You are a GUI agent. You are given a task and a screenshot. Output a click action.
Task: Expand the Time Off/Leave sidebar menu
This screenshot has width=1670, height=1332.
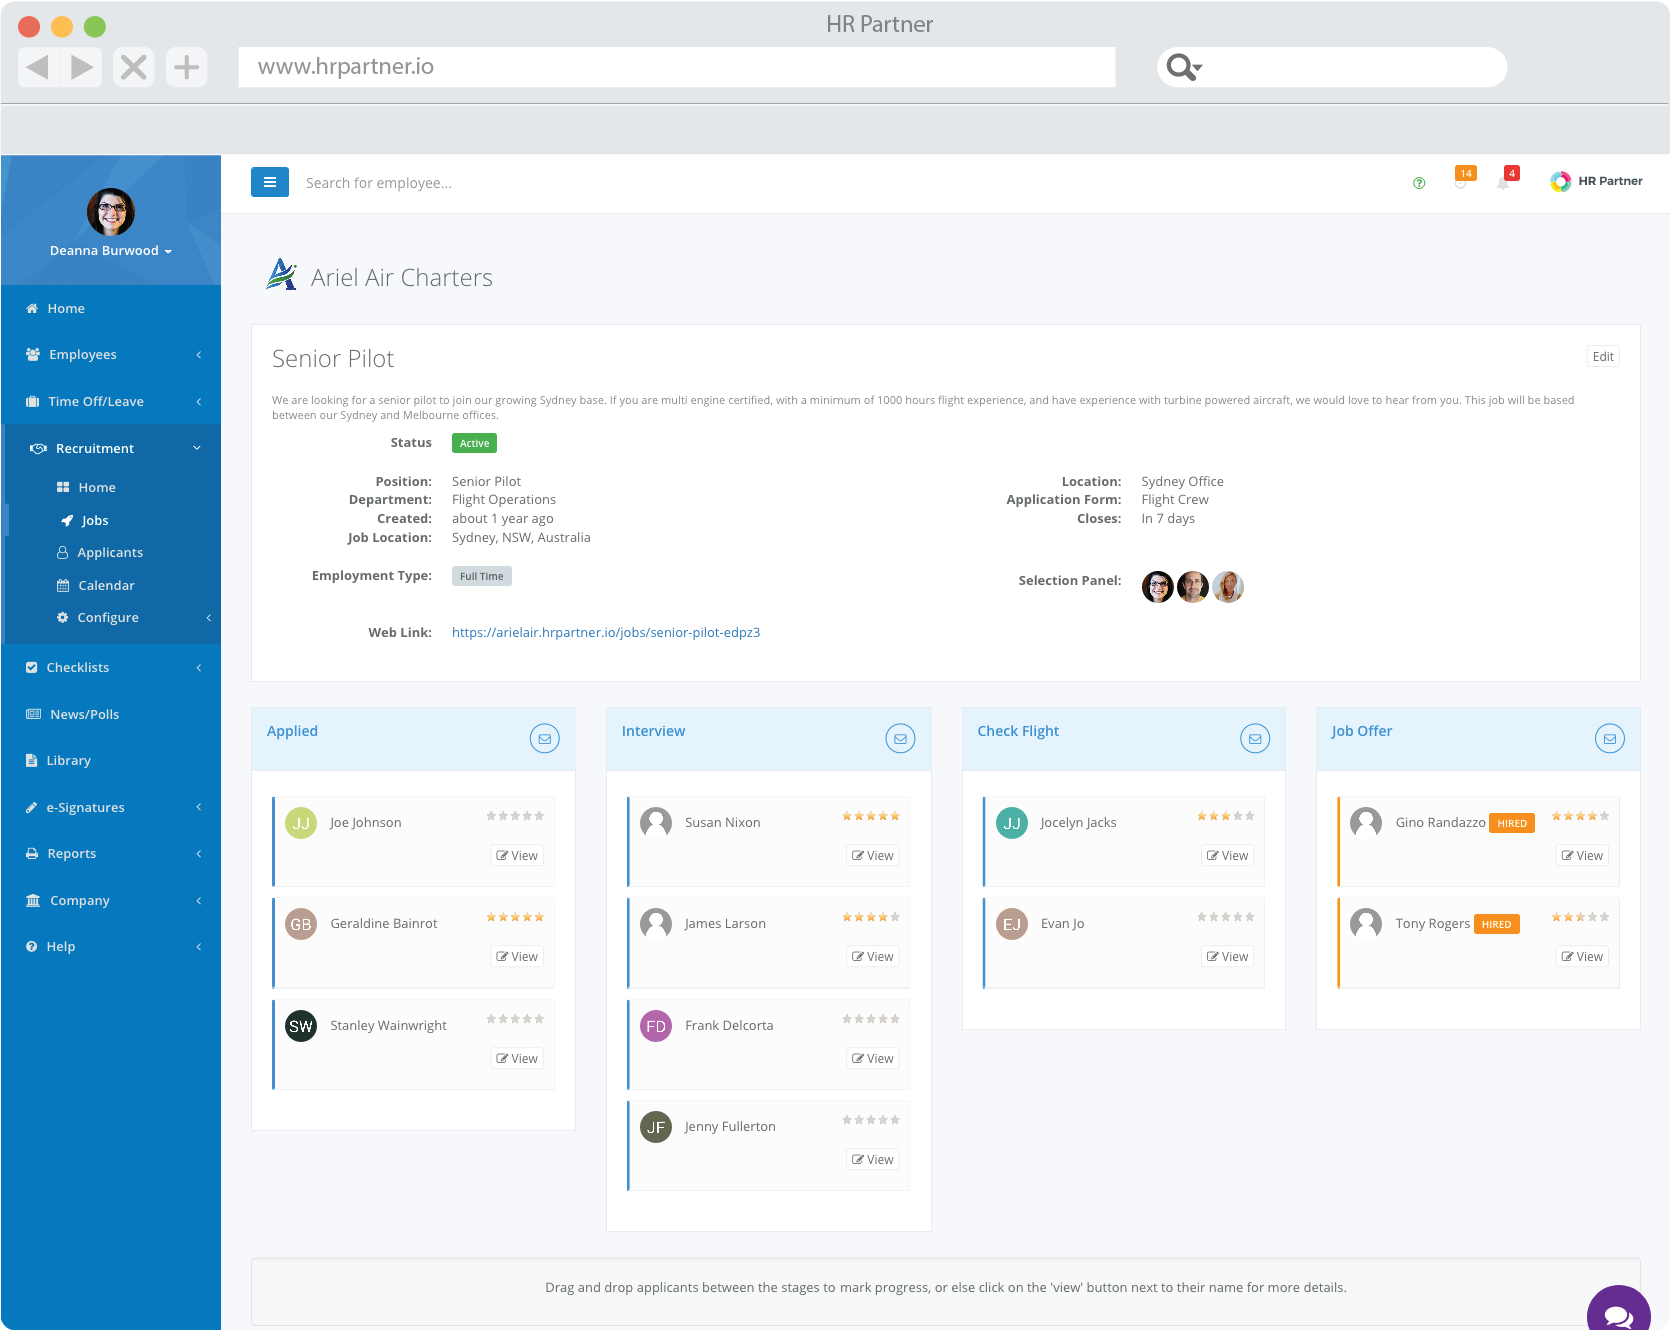pos(111,402)
